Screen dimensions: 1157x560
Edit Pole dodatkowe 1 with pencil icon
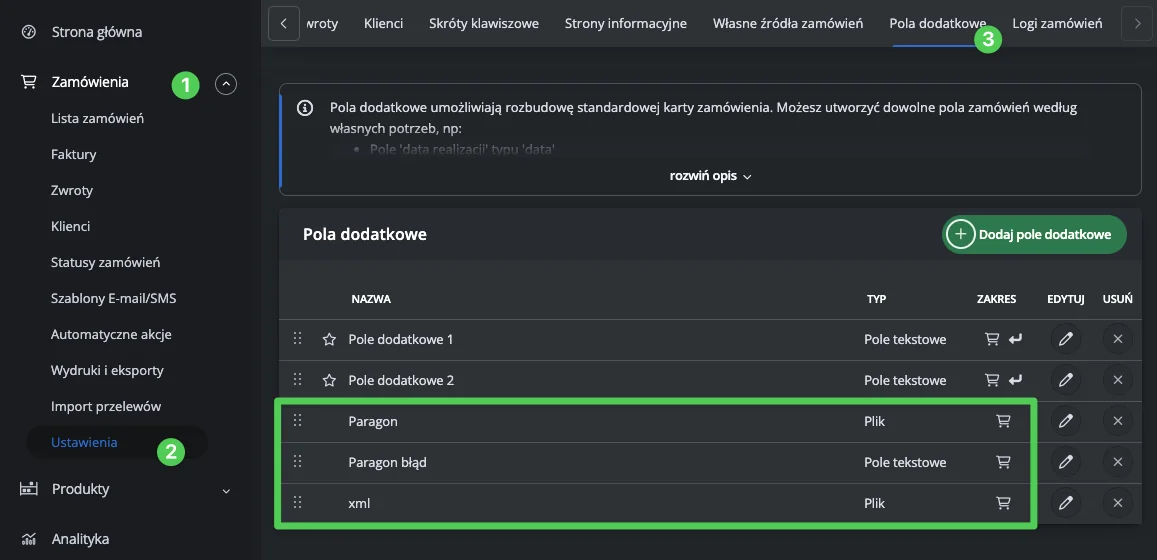1066,339
